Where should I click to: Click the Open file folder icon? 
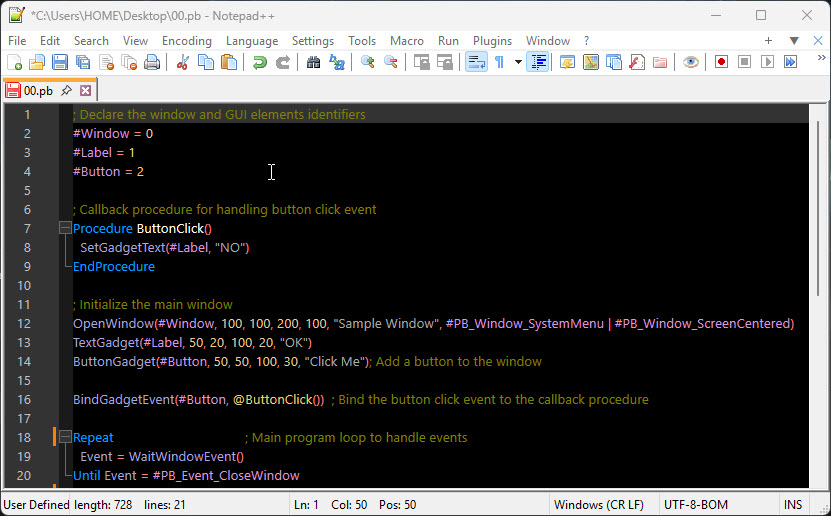(x=37, y=63)
